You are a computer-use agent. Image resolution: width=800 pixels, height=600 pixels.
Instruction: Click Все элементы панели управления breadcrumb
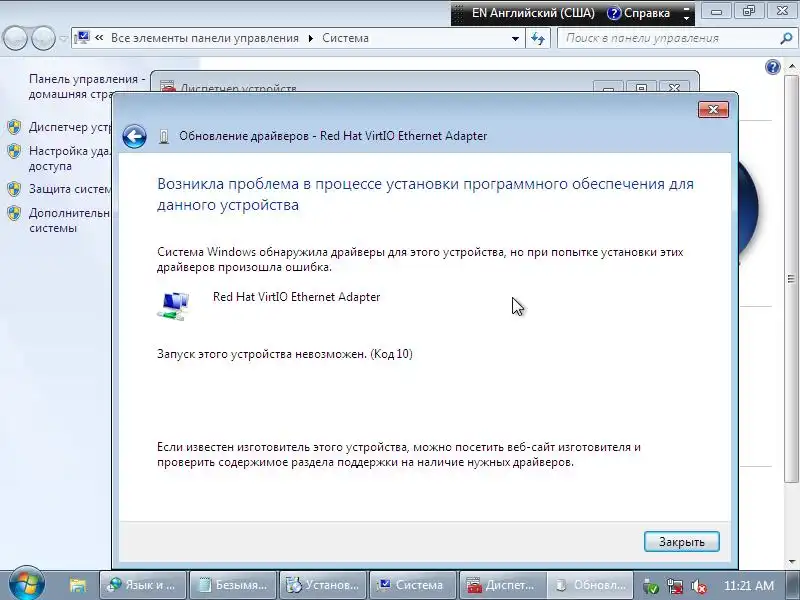(205, 38)
